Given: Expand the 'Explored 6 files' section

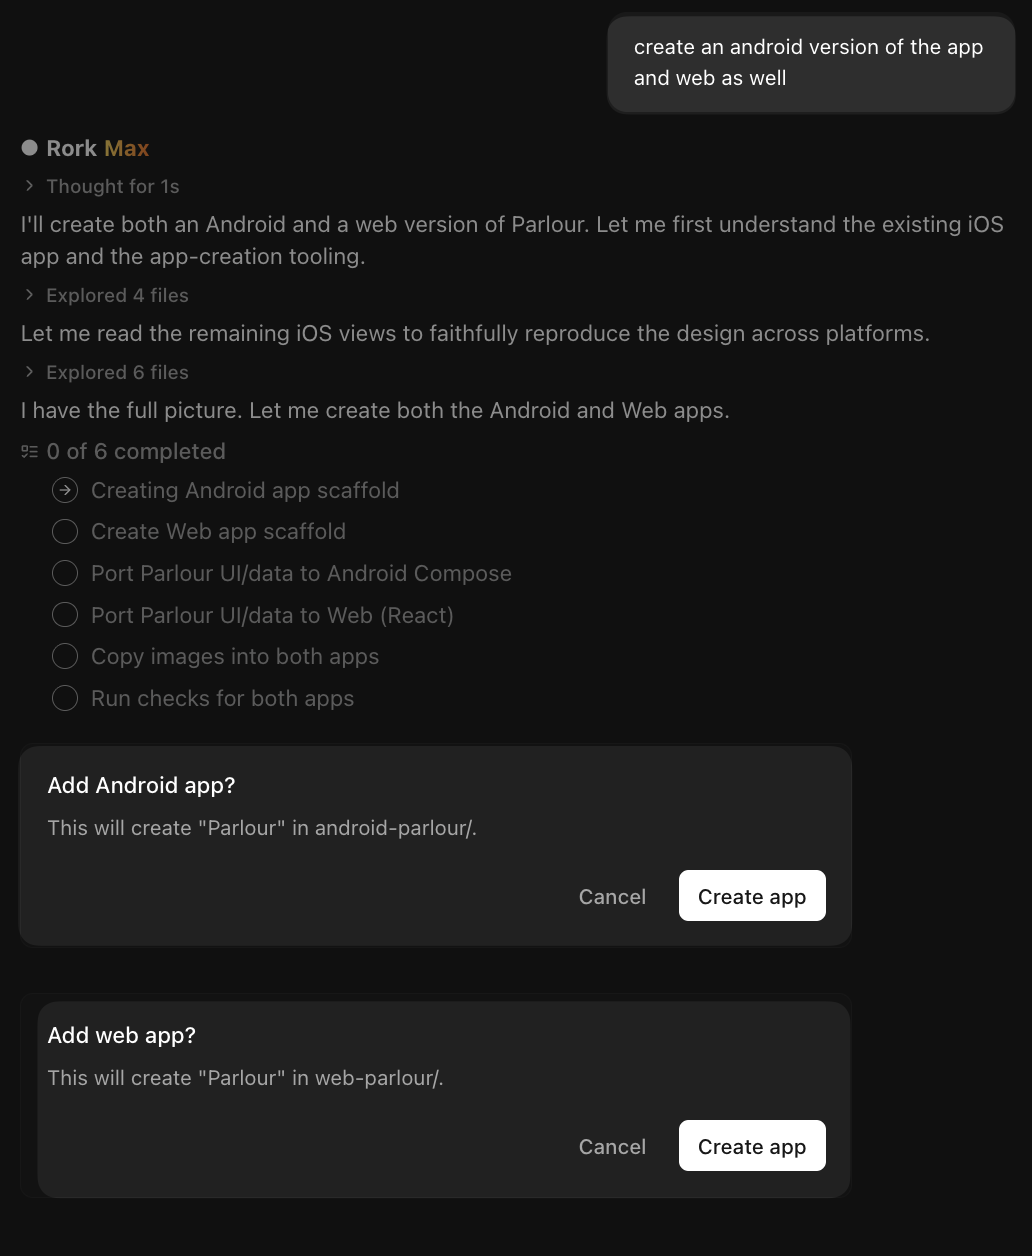Looking at the screenshot, I should pos(107,372).
